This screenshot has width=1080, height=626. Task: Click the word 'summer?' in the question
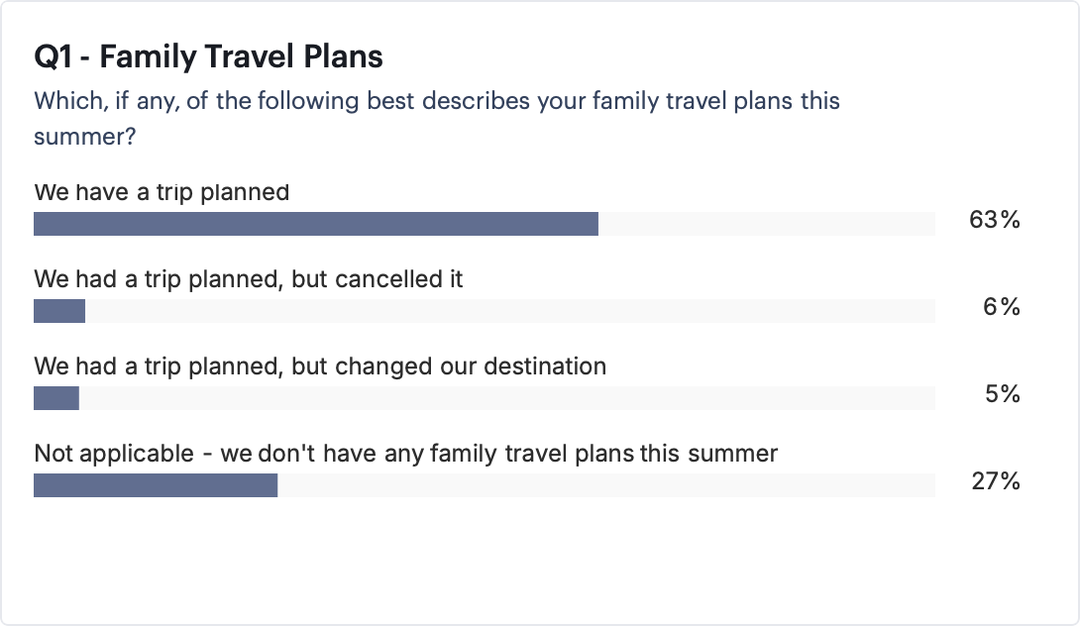(x=85, y=136)
